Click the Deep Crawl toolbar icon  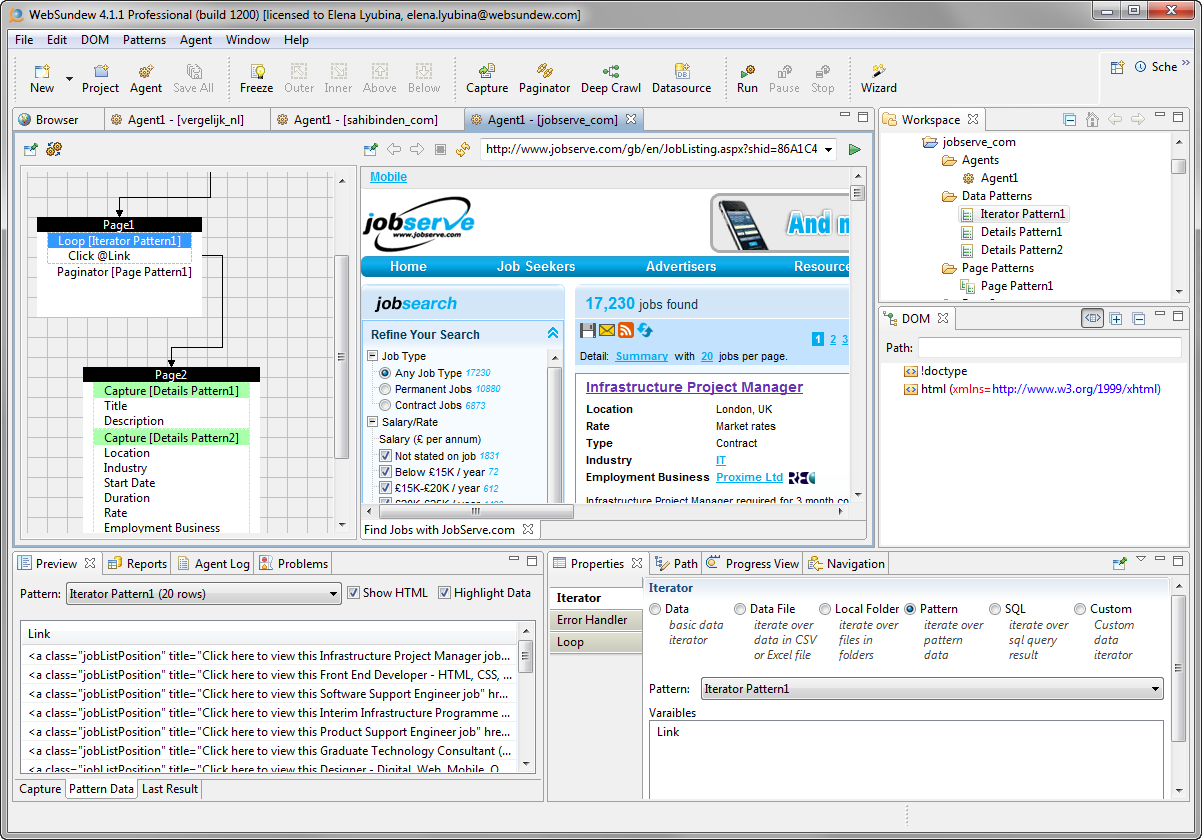611,71
